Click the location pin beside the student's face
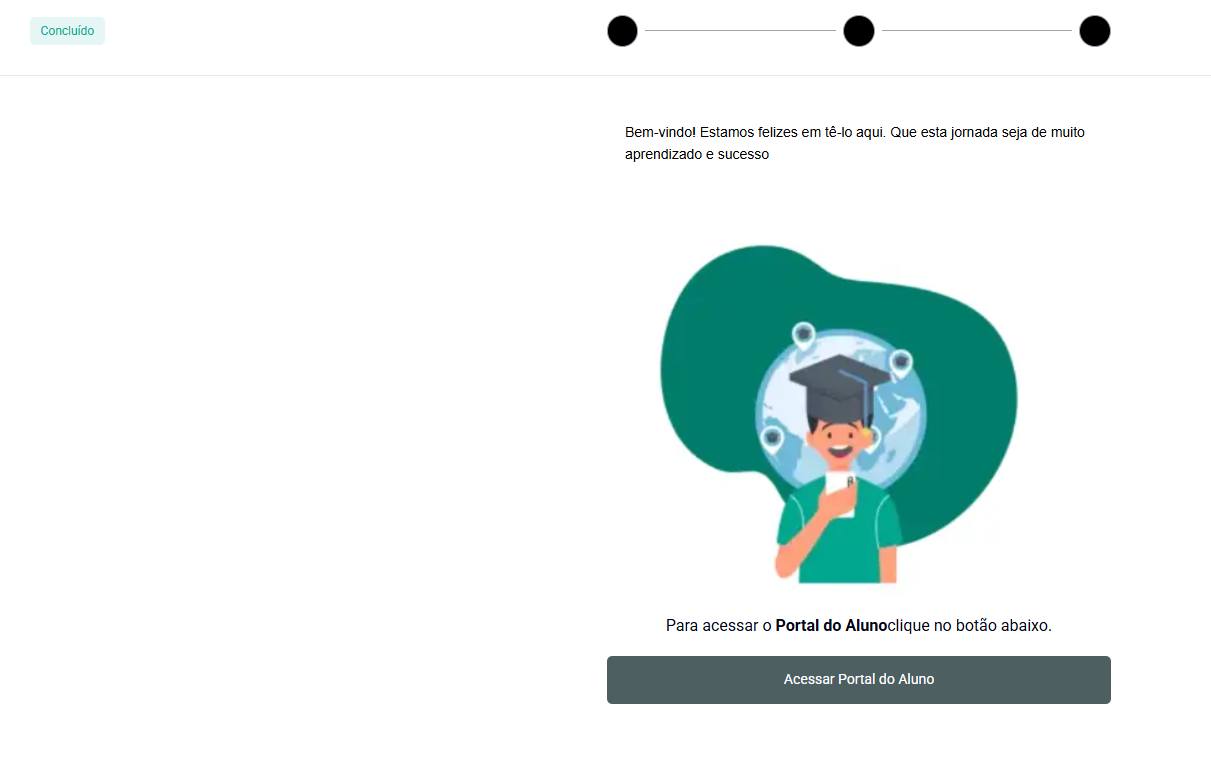Viewport: 1211px width, 760px height. [x=772, y=438]
